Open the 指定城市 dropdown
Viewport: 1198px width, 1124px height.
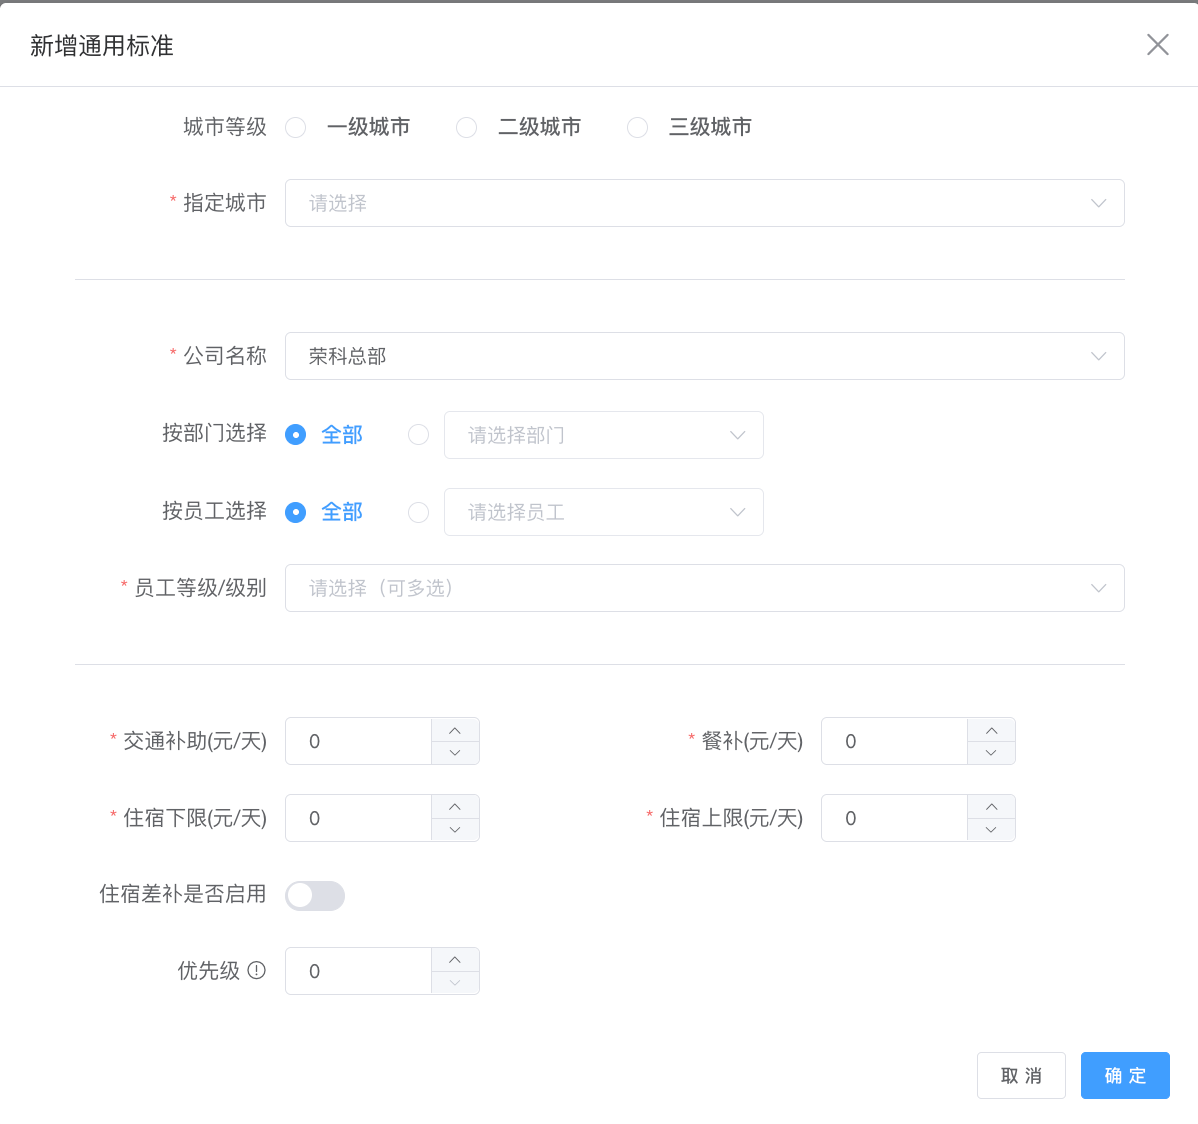(704, 203)
